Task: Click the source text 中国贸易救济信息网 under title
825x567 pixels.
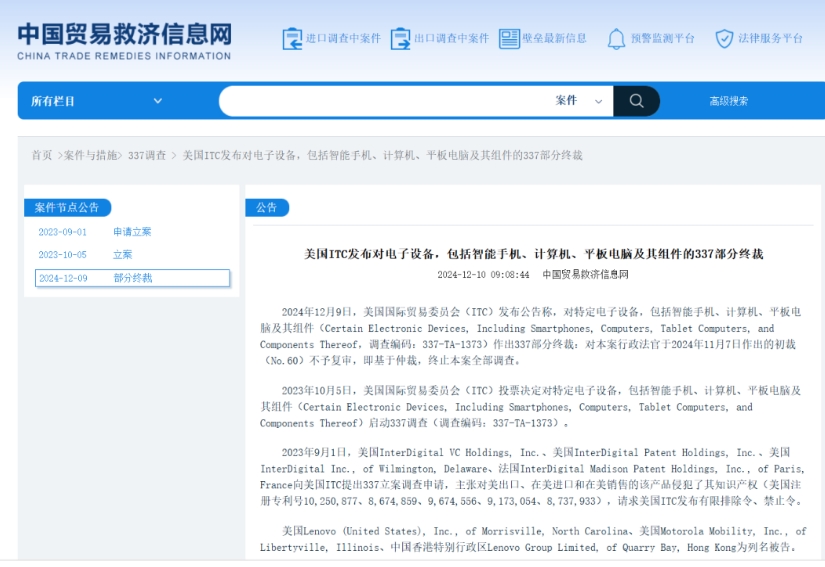Action: click(585, 275)
